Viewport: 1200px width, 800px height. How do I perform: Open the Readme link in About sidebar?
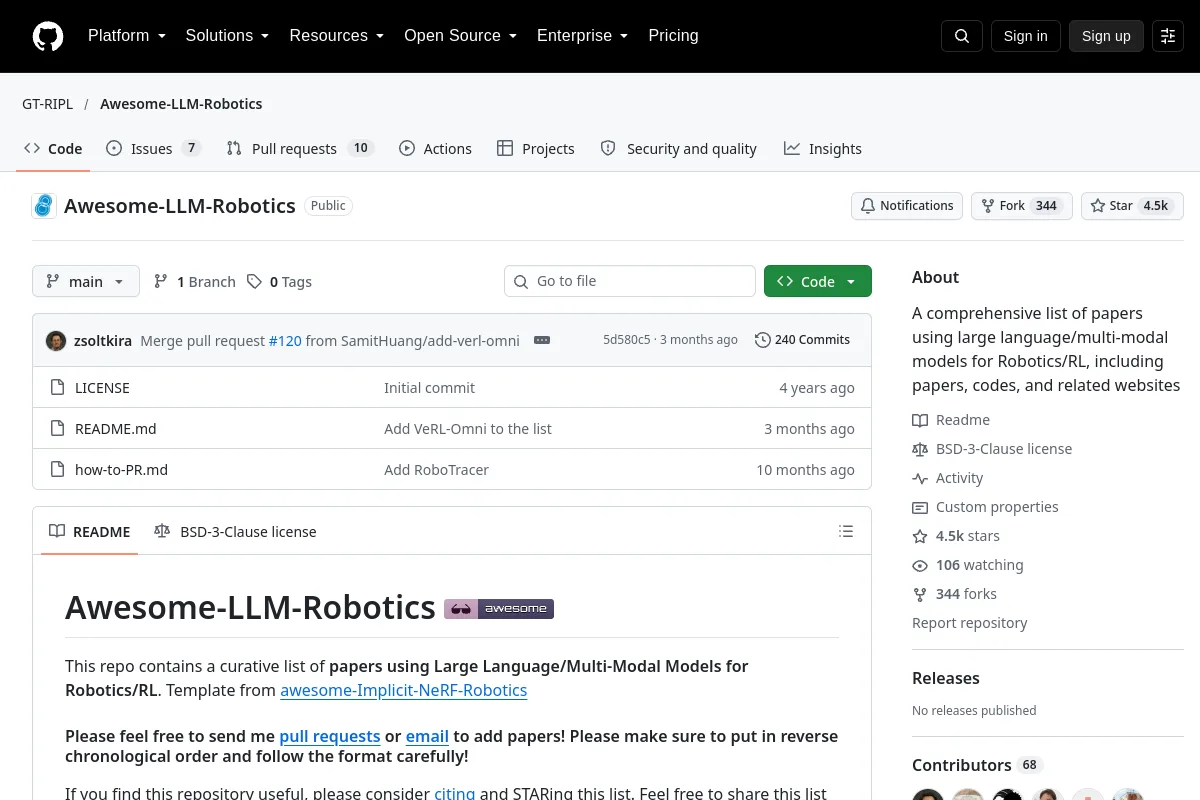(951, 420)
